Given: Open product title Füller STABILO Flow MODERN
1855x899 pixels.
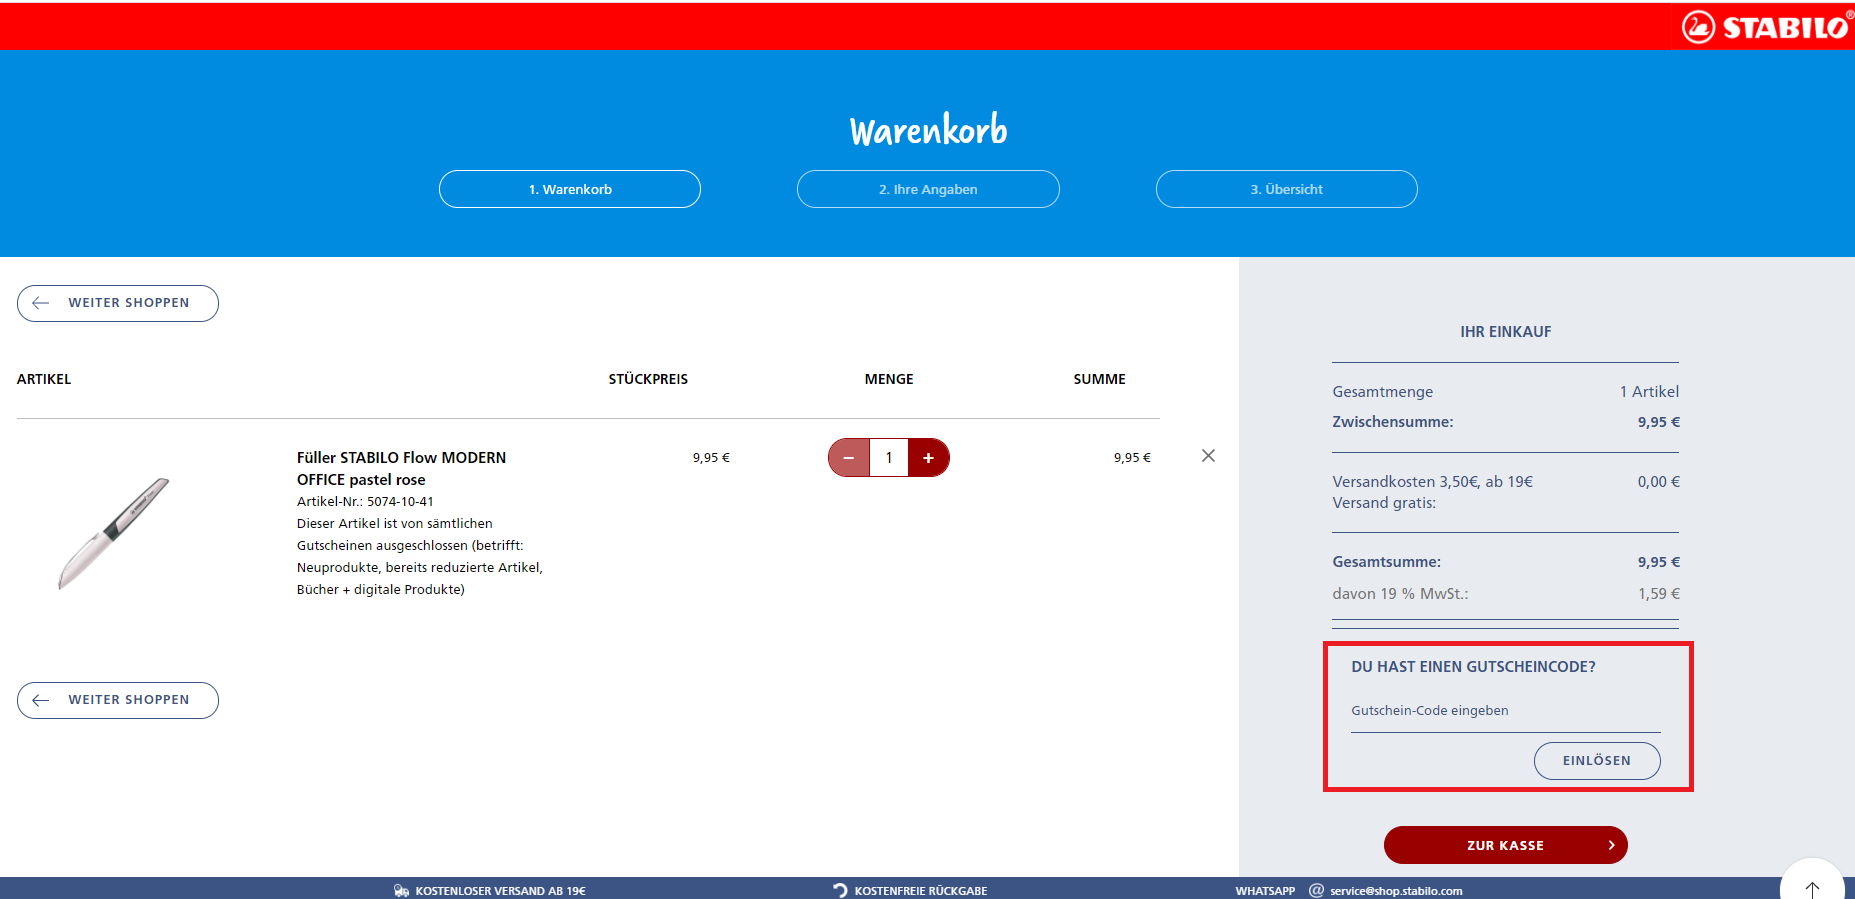Looking at the screenshot, I should pyautogui.click(x=401, y=468).
